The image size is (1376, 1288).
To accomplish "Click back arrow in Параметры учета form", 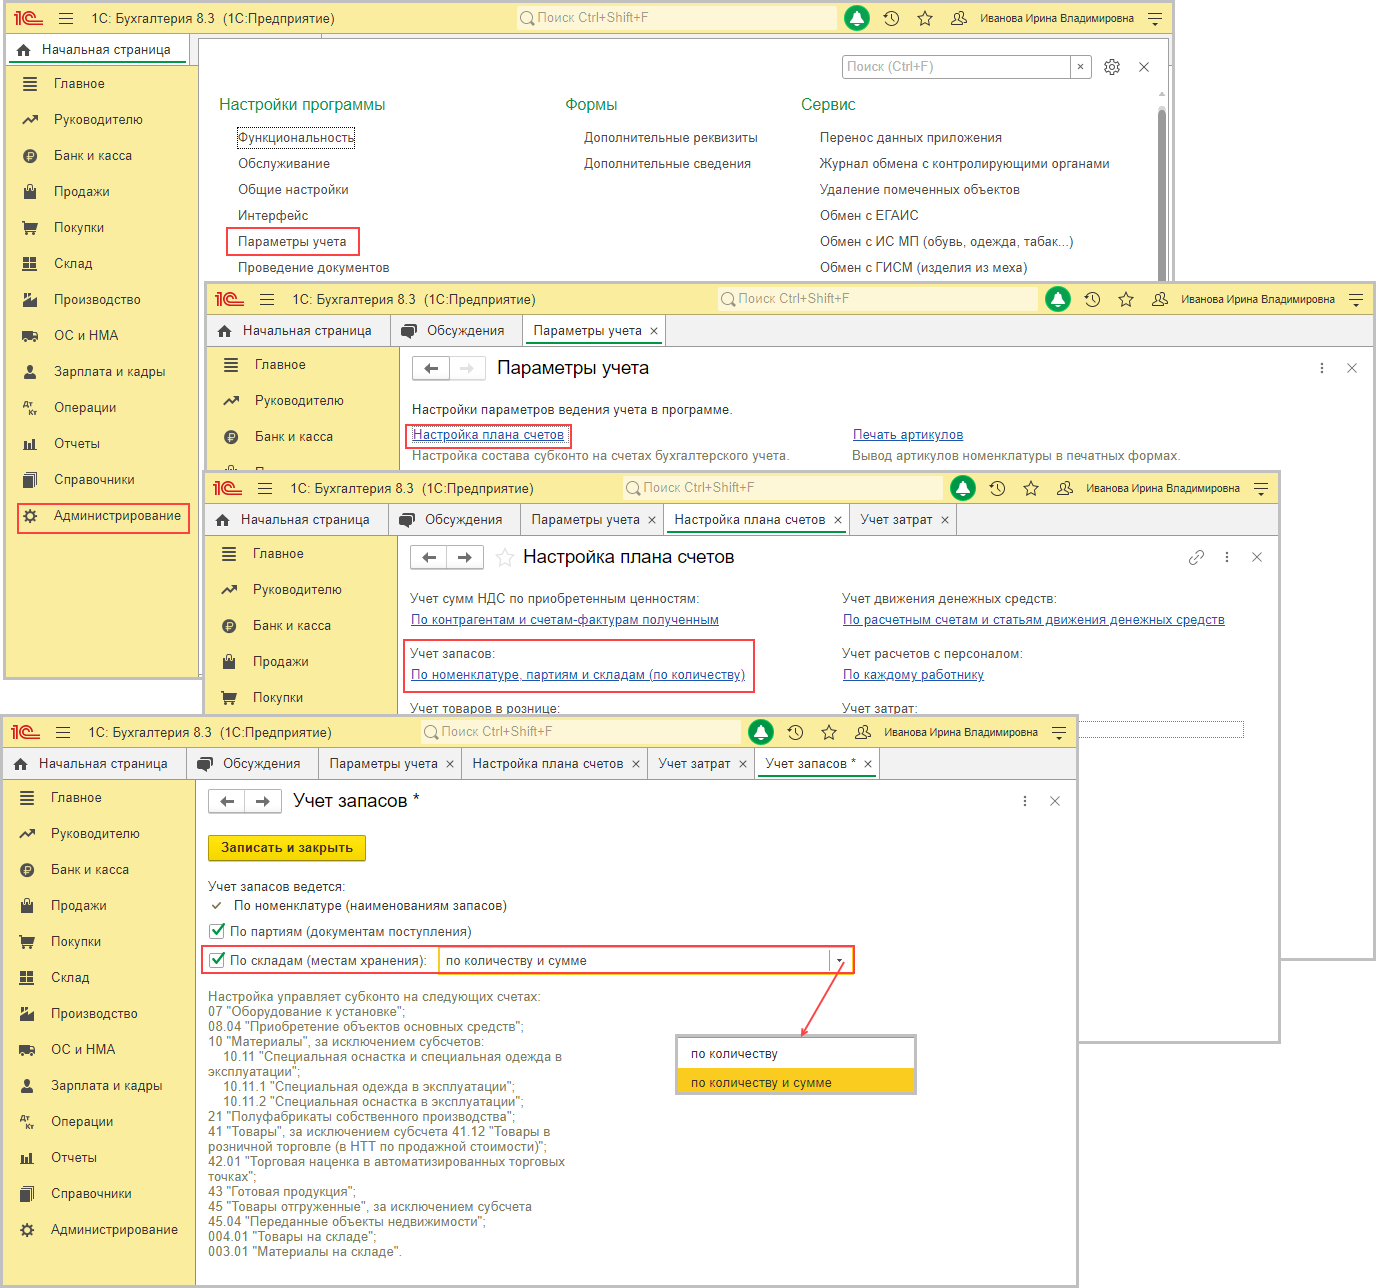I will tap(431, 369).
